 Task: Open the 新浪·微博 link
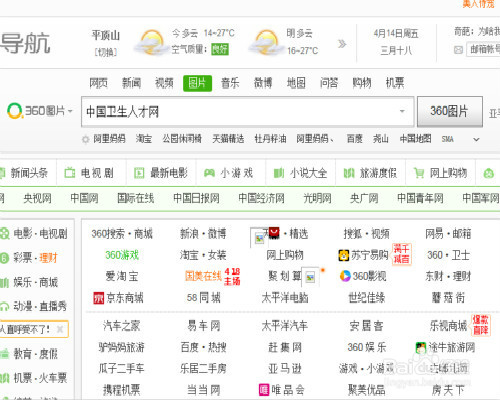203,234
